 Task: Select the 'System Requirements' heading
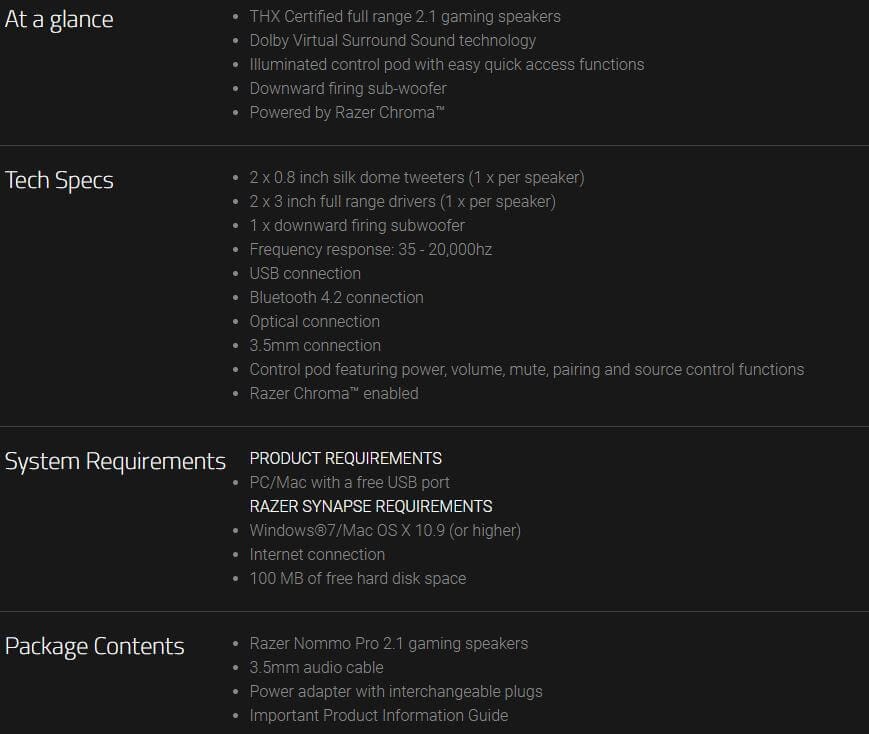(115, 461)
